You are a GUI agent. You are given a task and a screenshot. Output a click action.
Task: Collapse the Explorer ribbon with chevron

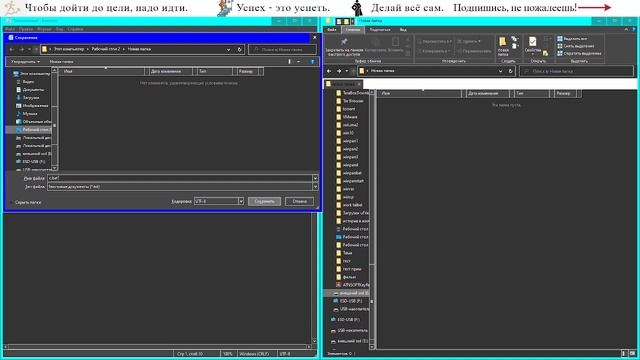(x=626, y=30)
